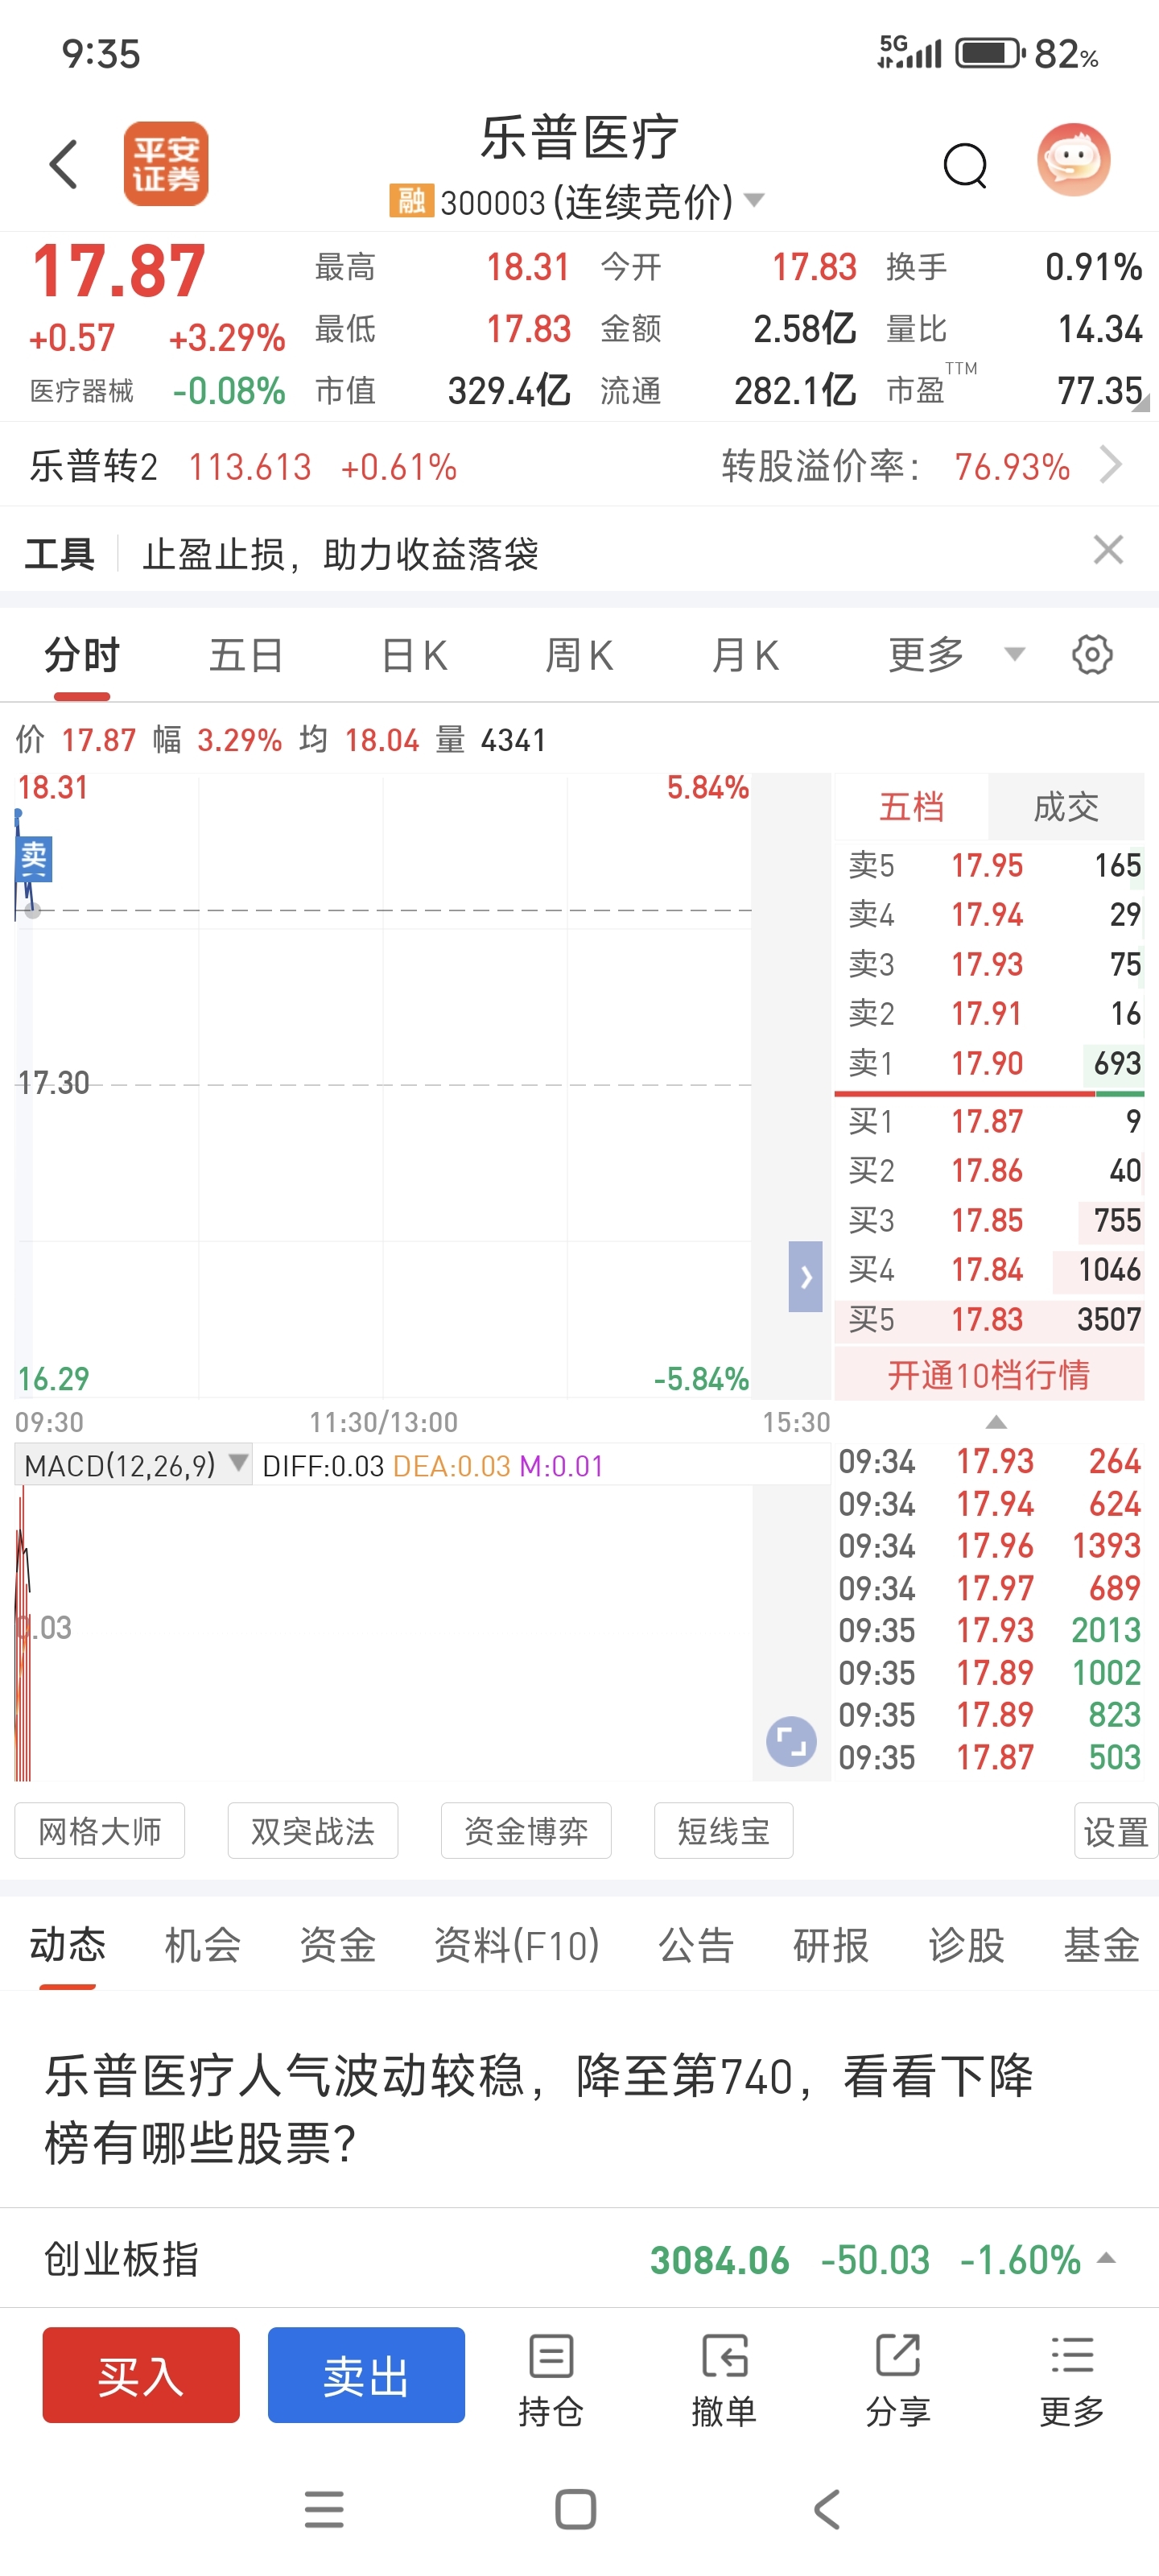The image size is (1159, 2576).
Task: Open the Ping An Securities logo
Action: (166, 164)
